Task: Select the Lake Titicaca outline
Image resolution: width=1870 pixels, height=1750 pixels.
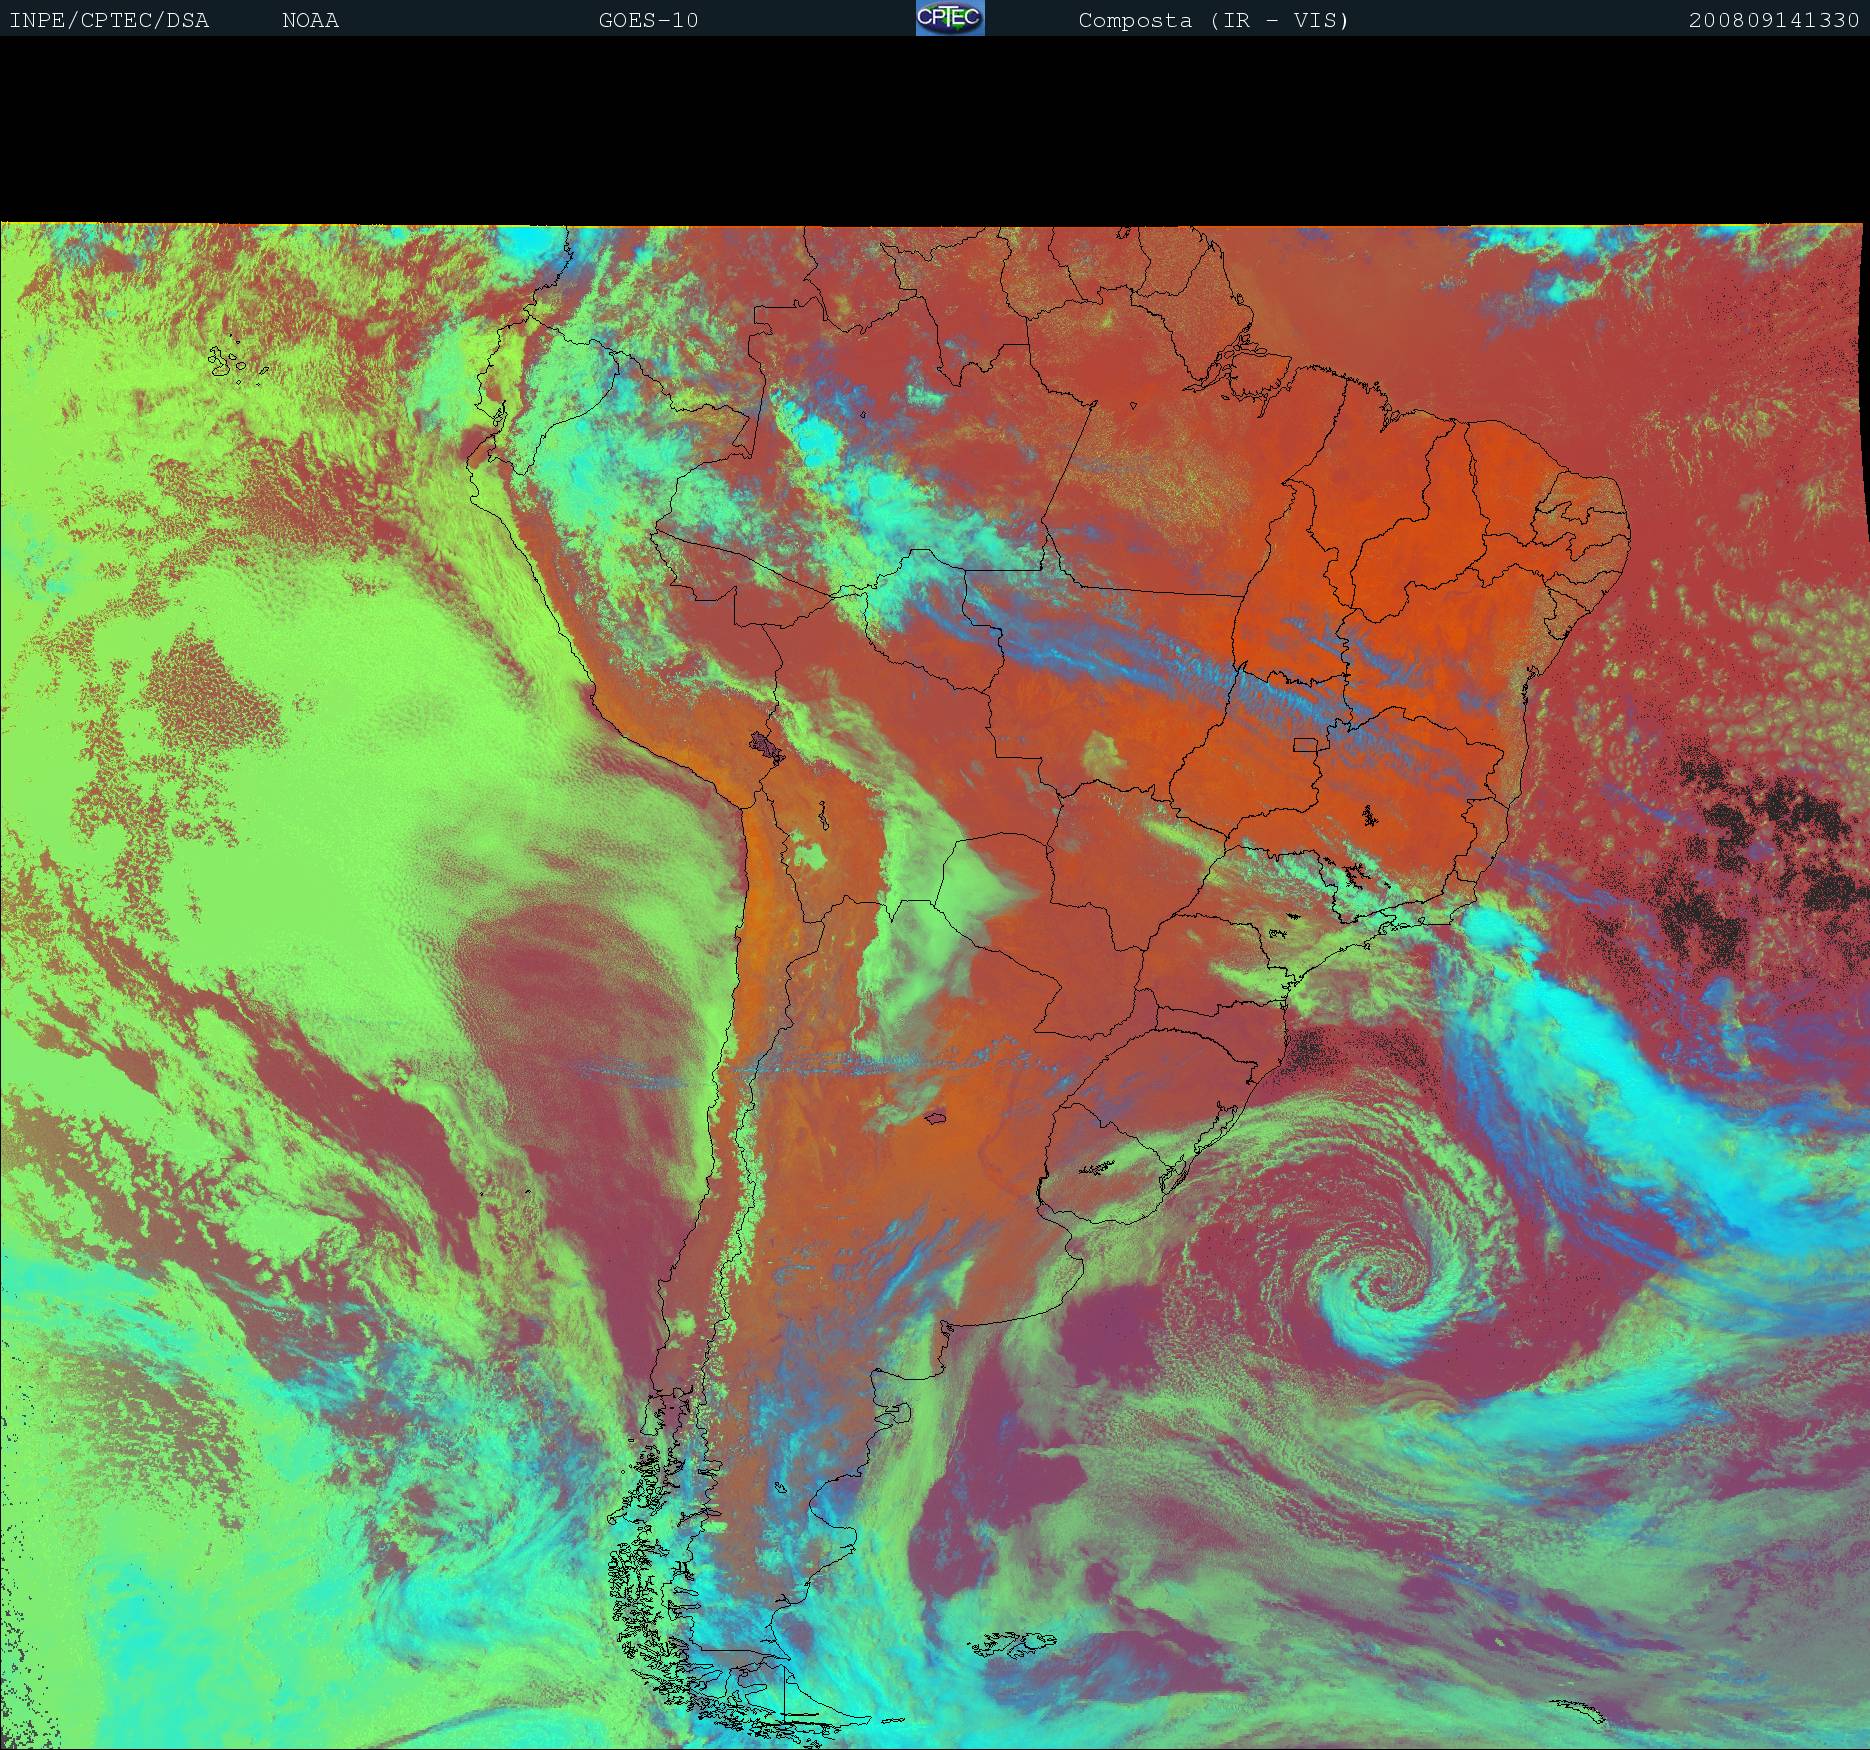Action: [768, 746]
